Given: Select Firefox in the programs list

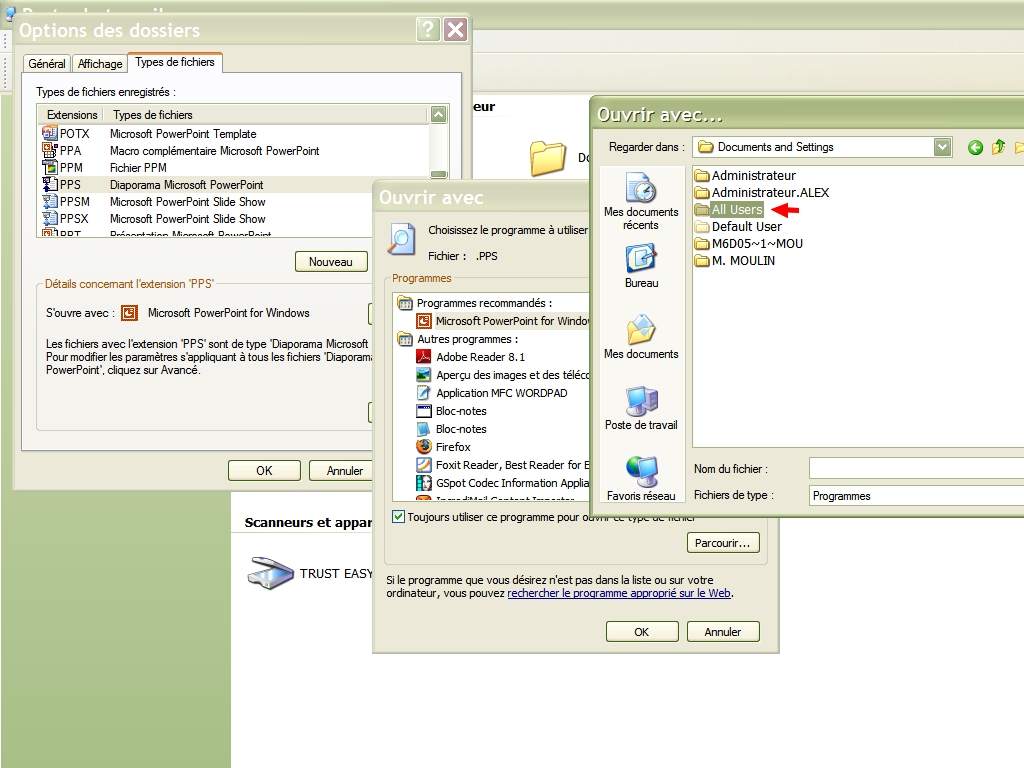Looking at the screenshot, I should [453, 447].
